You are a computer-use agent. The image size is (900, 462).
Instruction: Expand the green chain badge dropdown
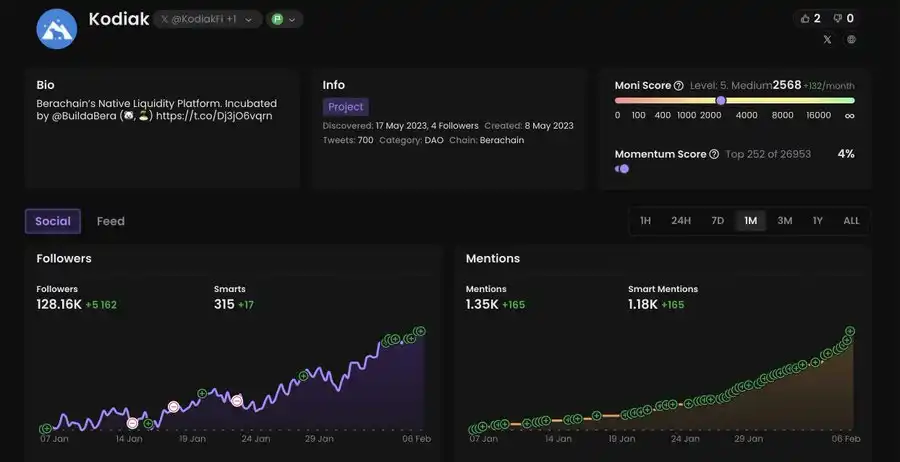285,19
